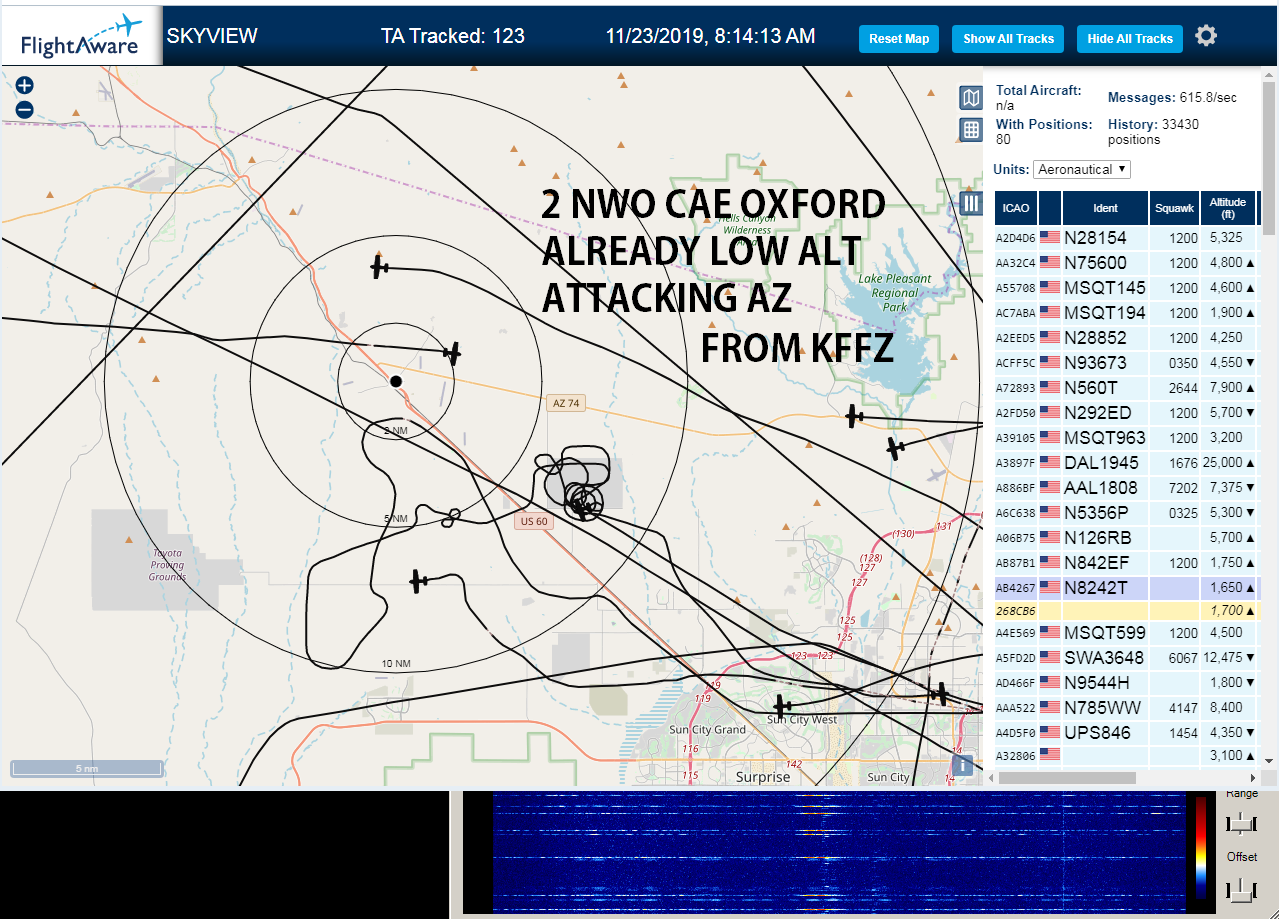The height and width of the screenshot is (919, 1279).
Task: Switch to table view with the grid icon
Action: [x=970, y=129]
